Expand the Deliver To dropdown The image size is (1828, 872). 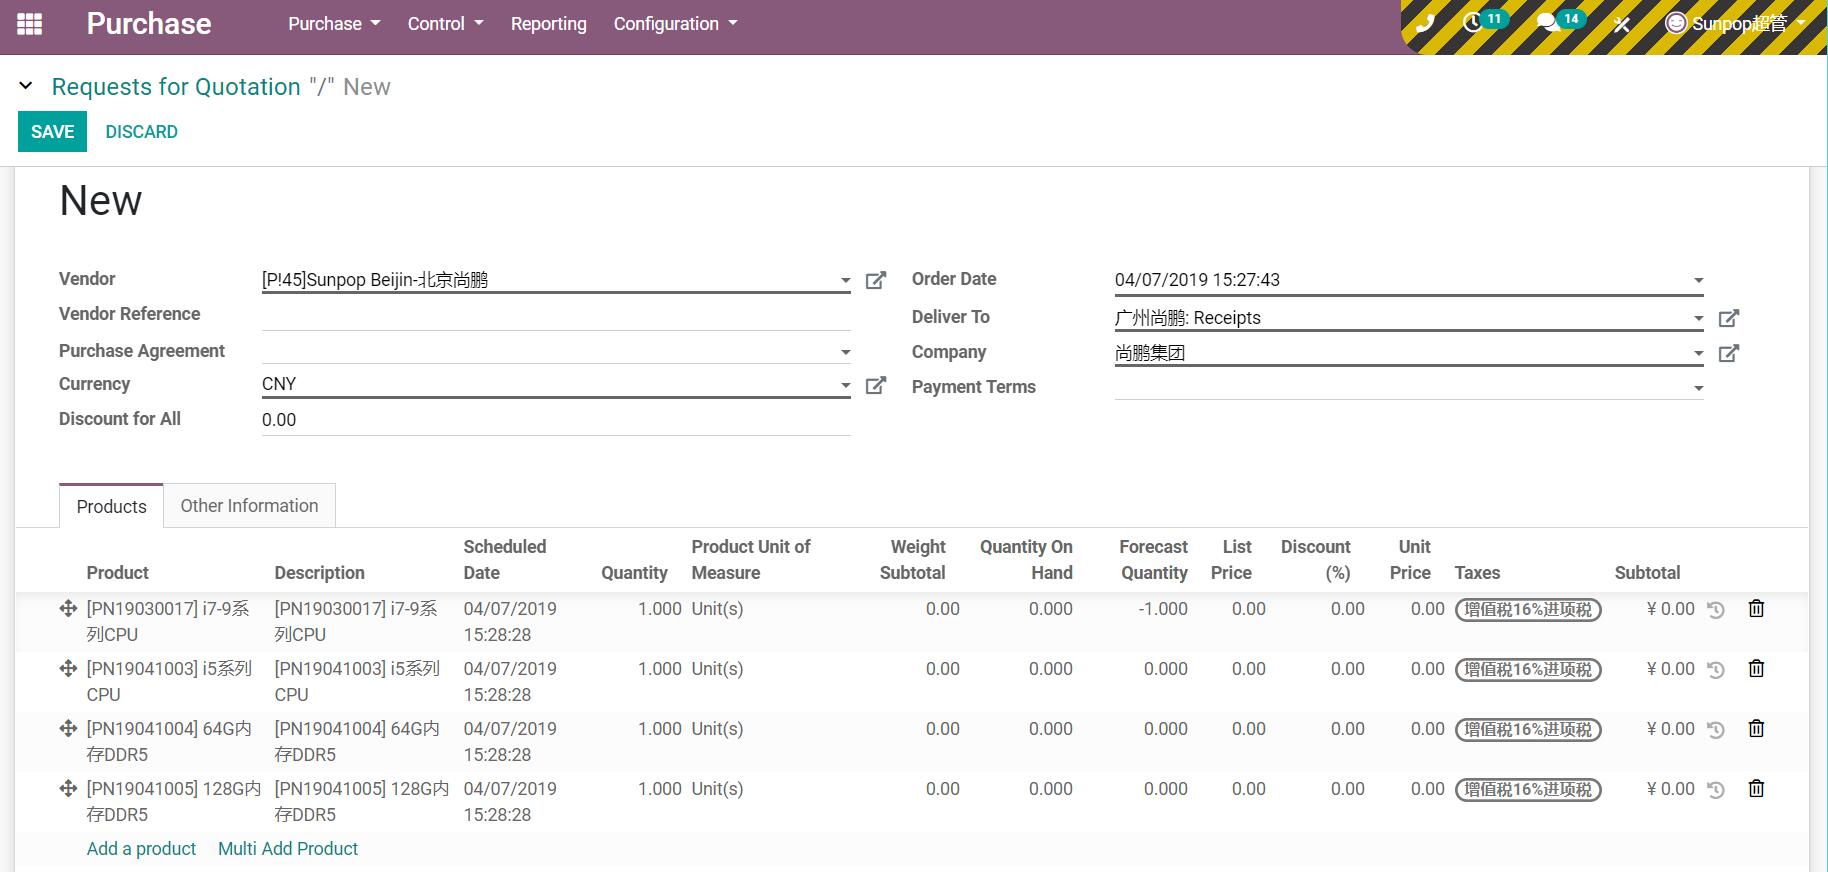pos(1698,319)
